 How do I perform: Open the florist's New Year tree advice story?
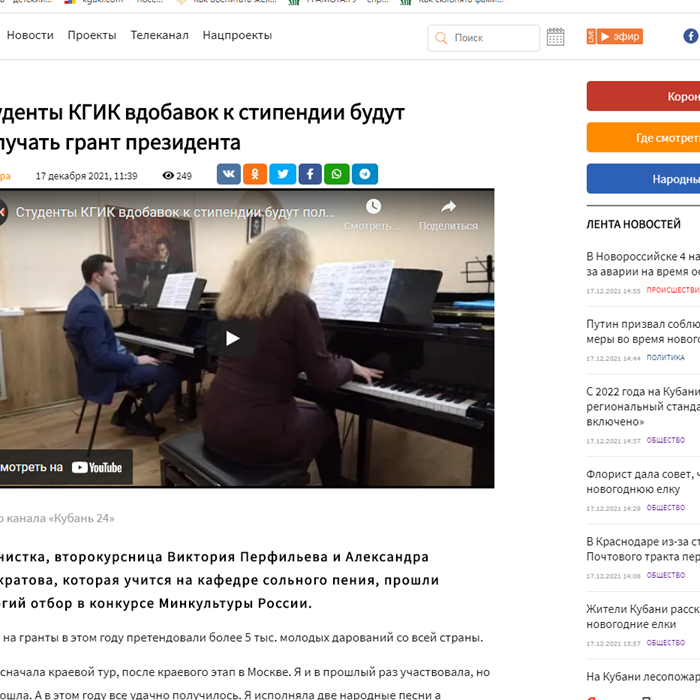pos(643,482)
